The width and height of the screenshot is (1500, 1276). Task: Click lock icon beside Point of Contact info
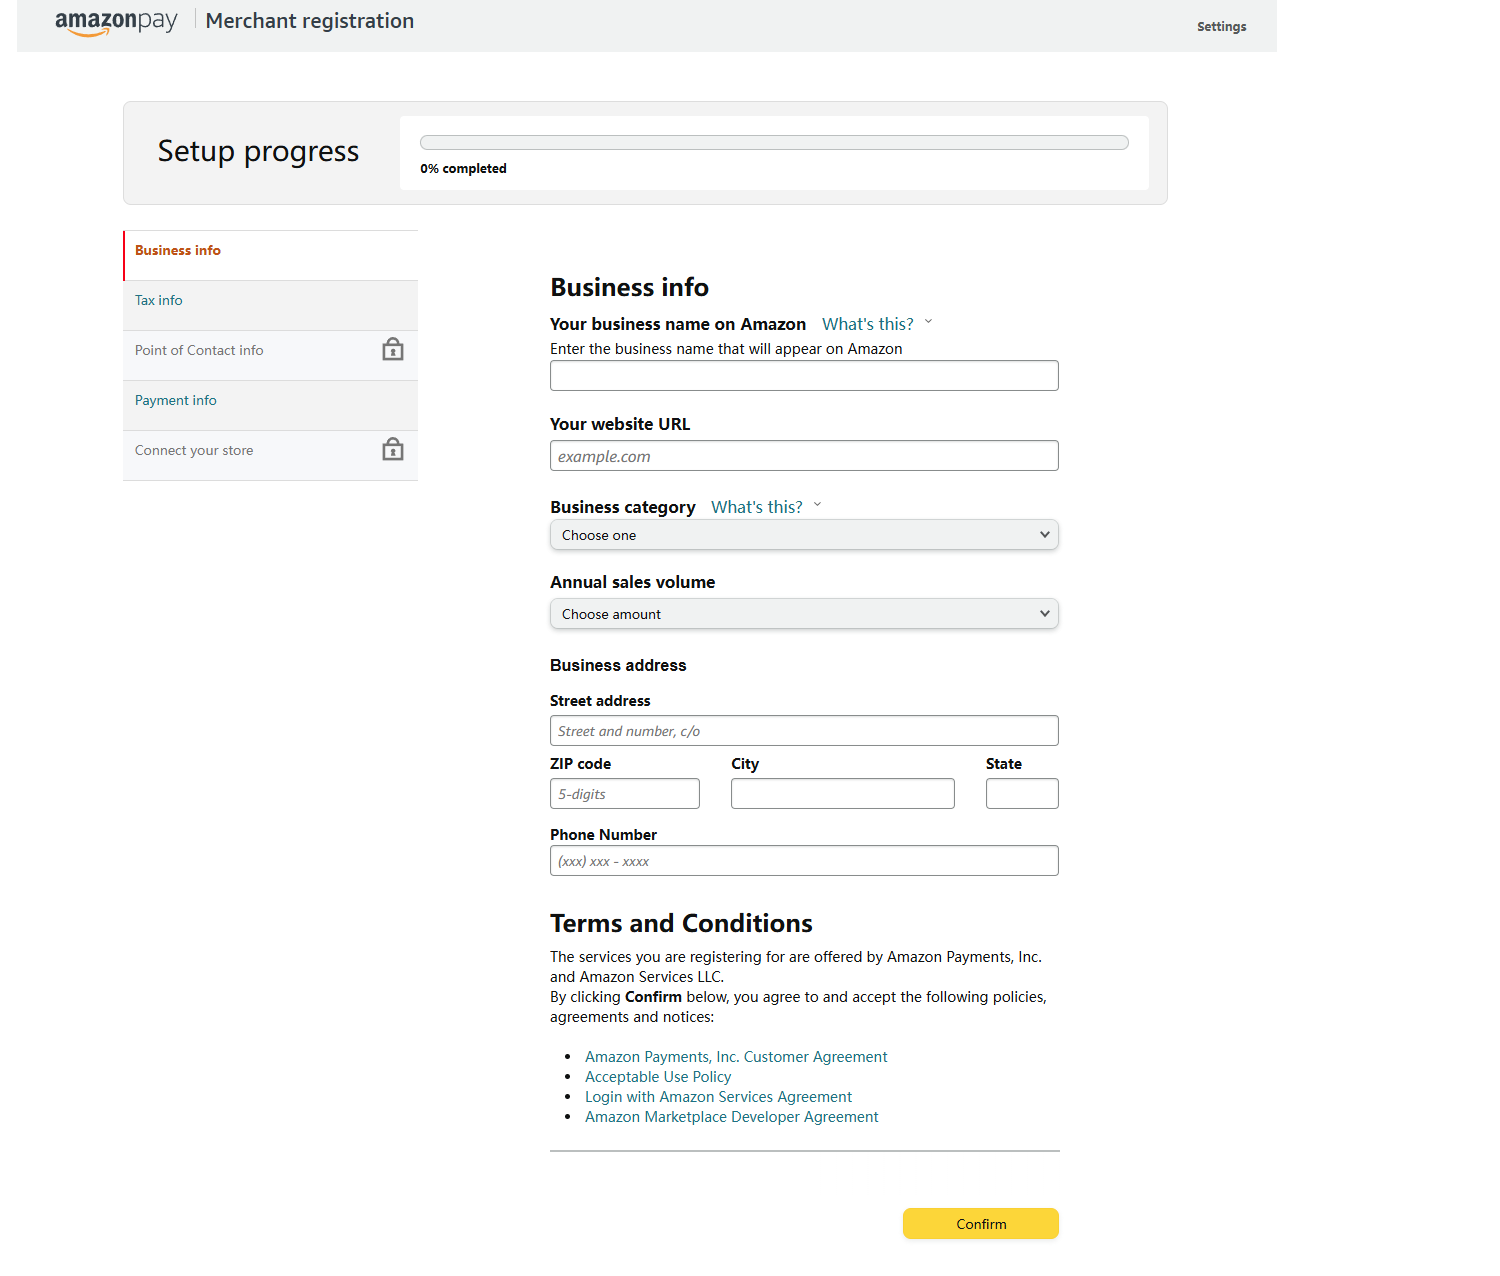coord(393,349)
